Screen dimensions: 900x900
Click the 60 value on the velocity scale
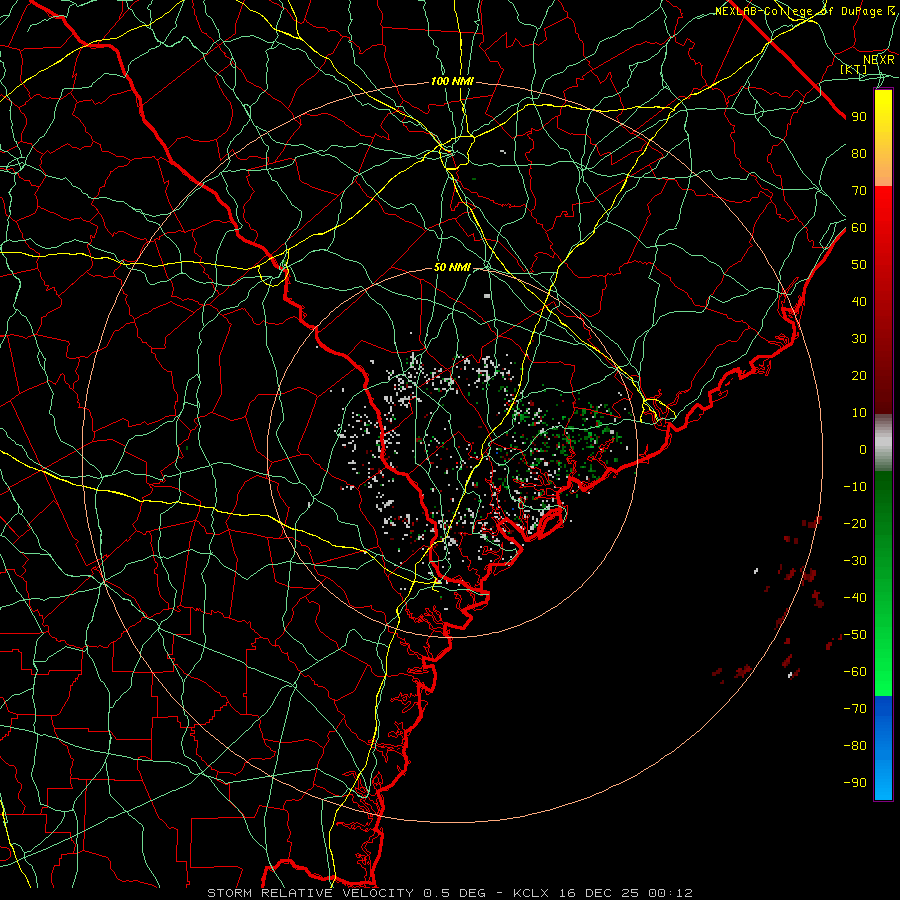click(x=859, y=227)
